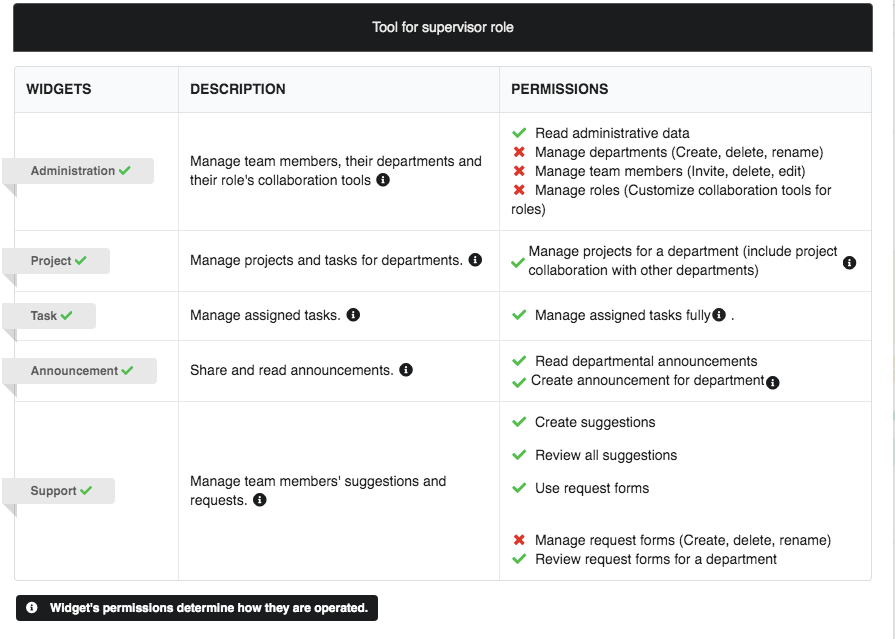Click info icon after 'Create announcement for department'
895x639 pixels.
click(772, 382)
